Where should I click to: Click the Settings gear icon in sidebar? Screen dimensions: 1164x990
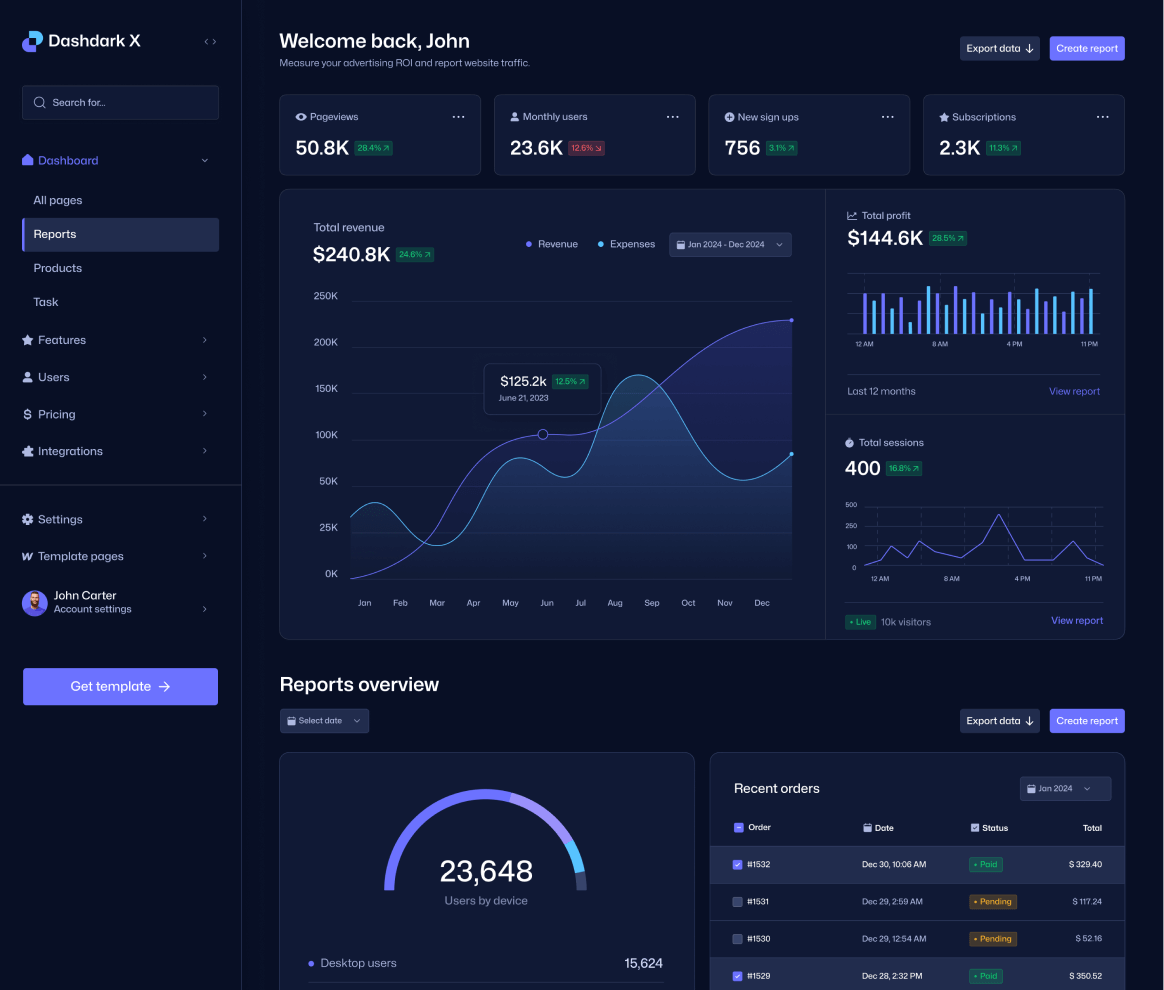click(26, 519)
